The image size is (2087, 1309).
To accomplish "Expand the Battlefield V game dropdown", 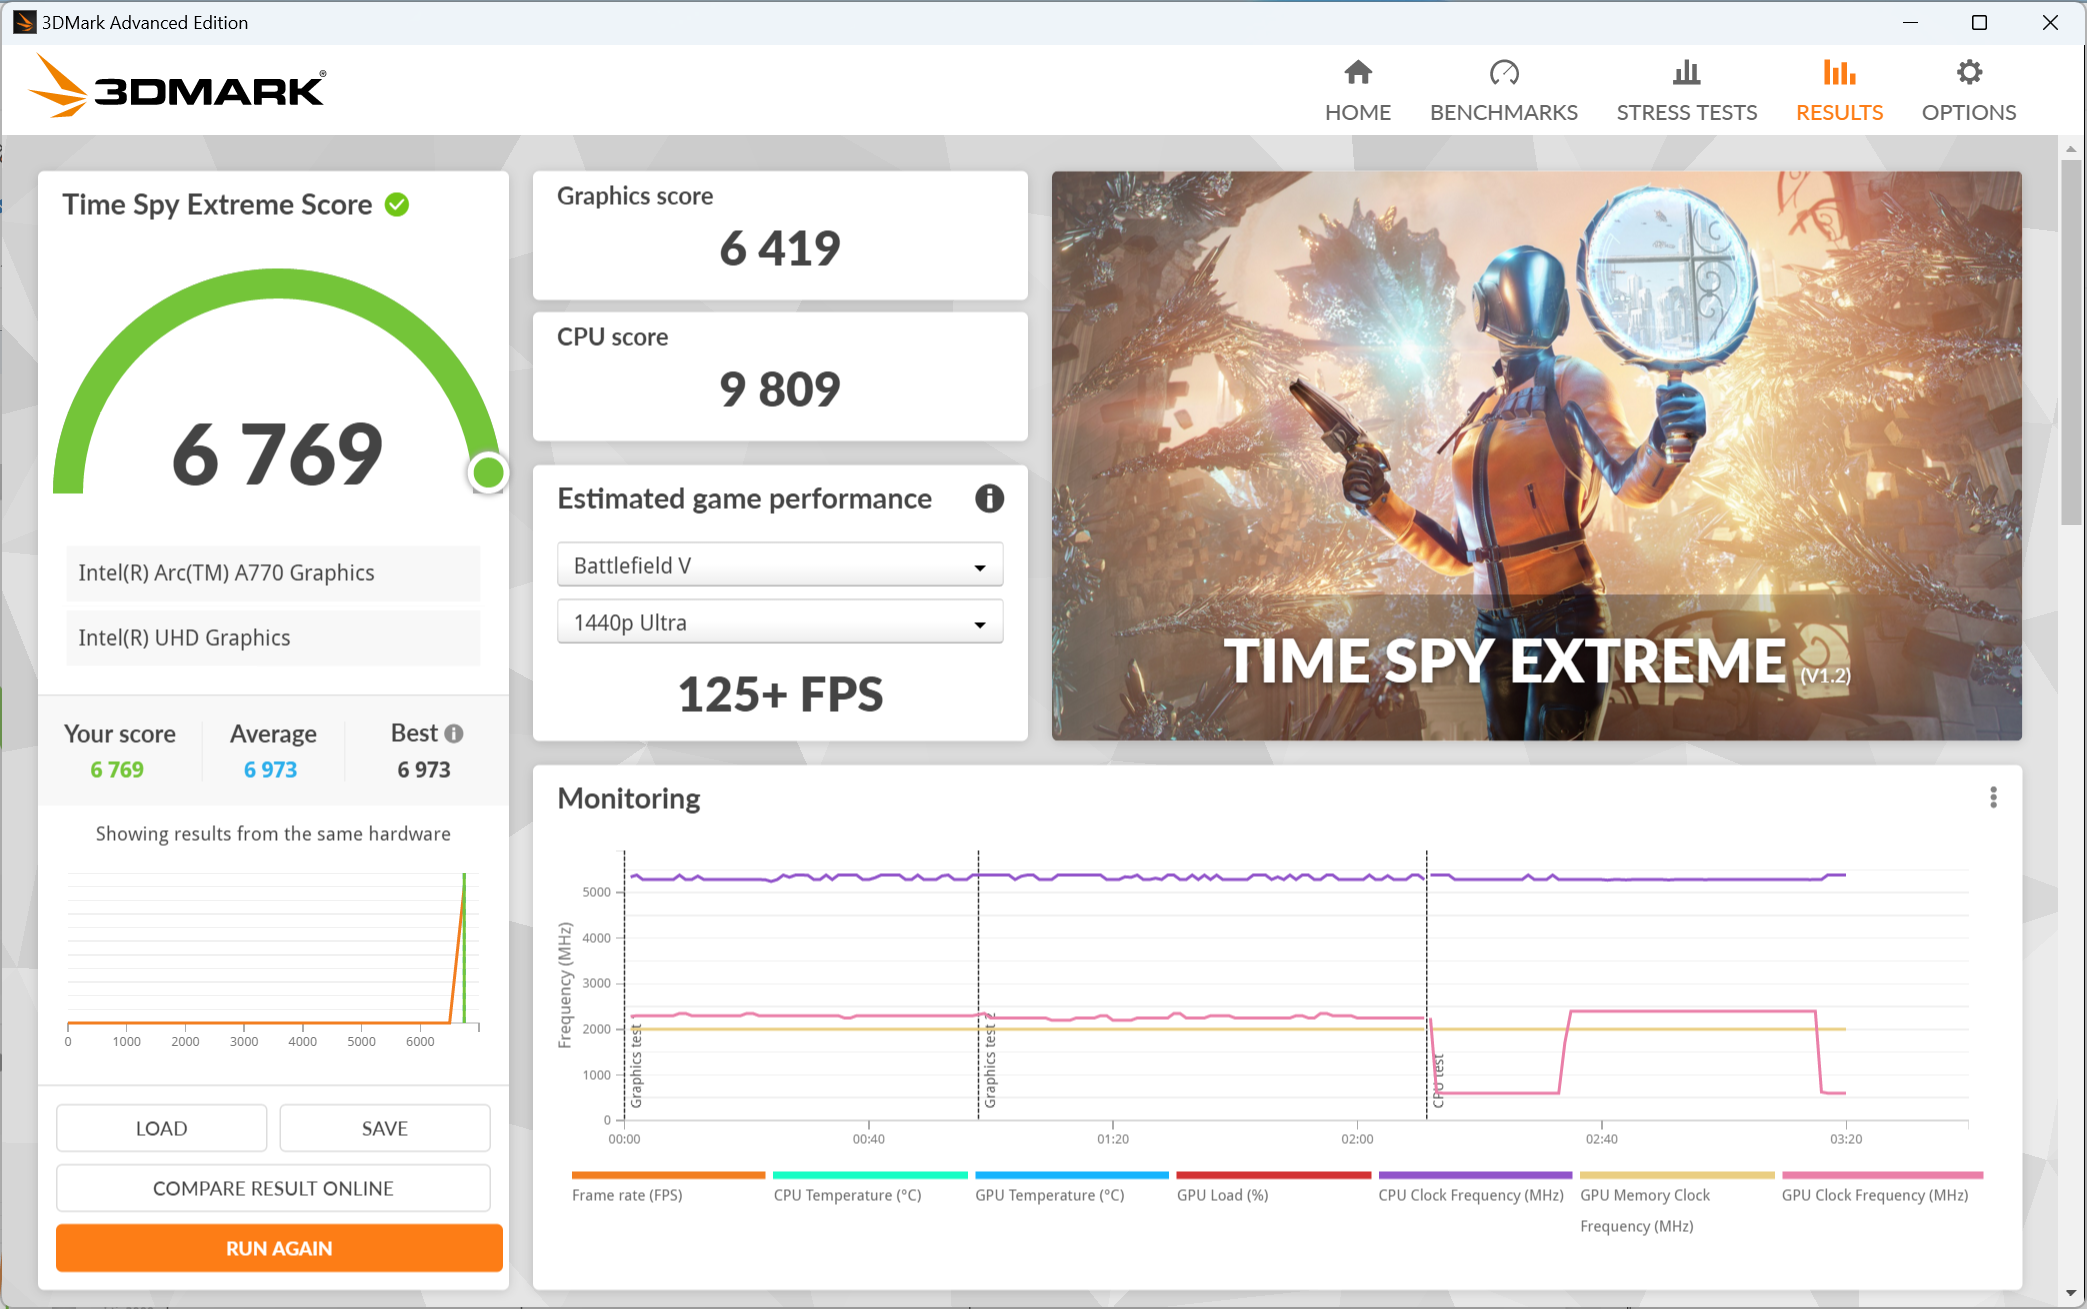I will [779, 566].
